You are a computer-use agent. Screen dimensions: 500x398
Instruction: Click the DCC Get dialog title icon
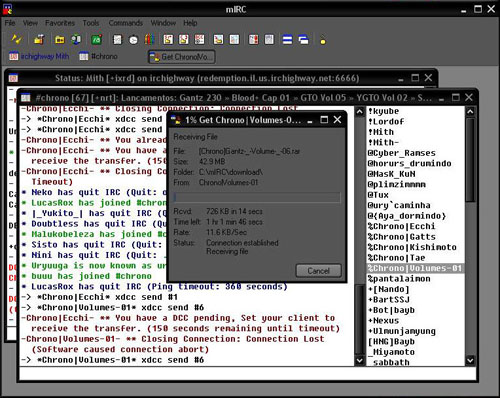click(176, 120)
